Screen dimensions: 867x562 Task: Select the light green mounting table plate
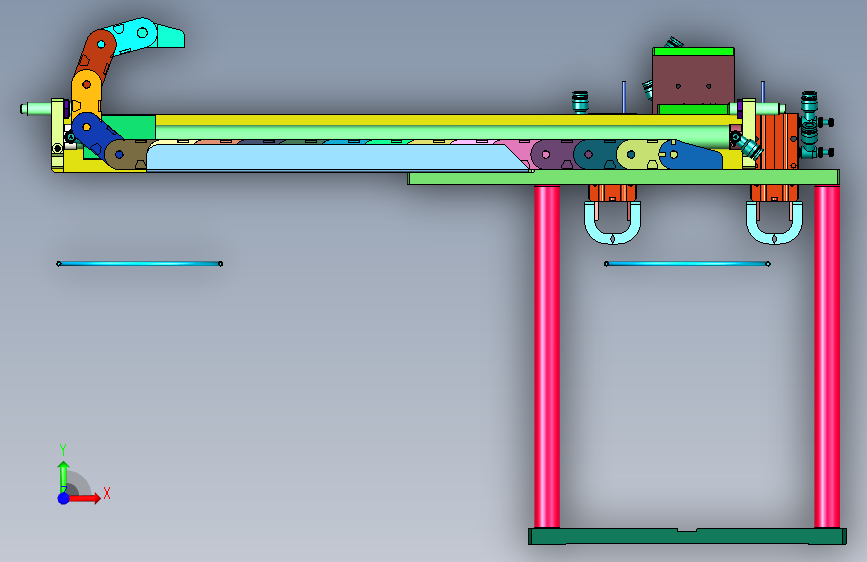(623, 178)
